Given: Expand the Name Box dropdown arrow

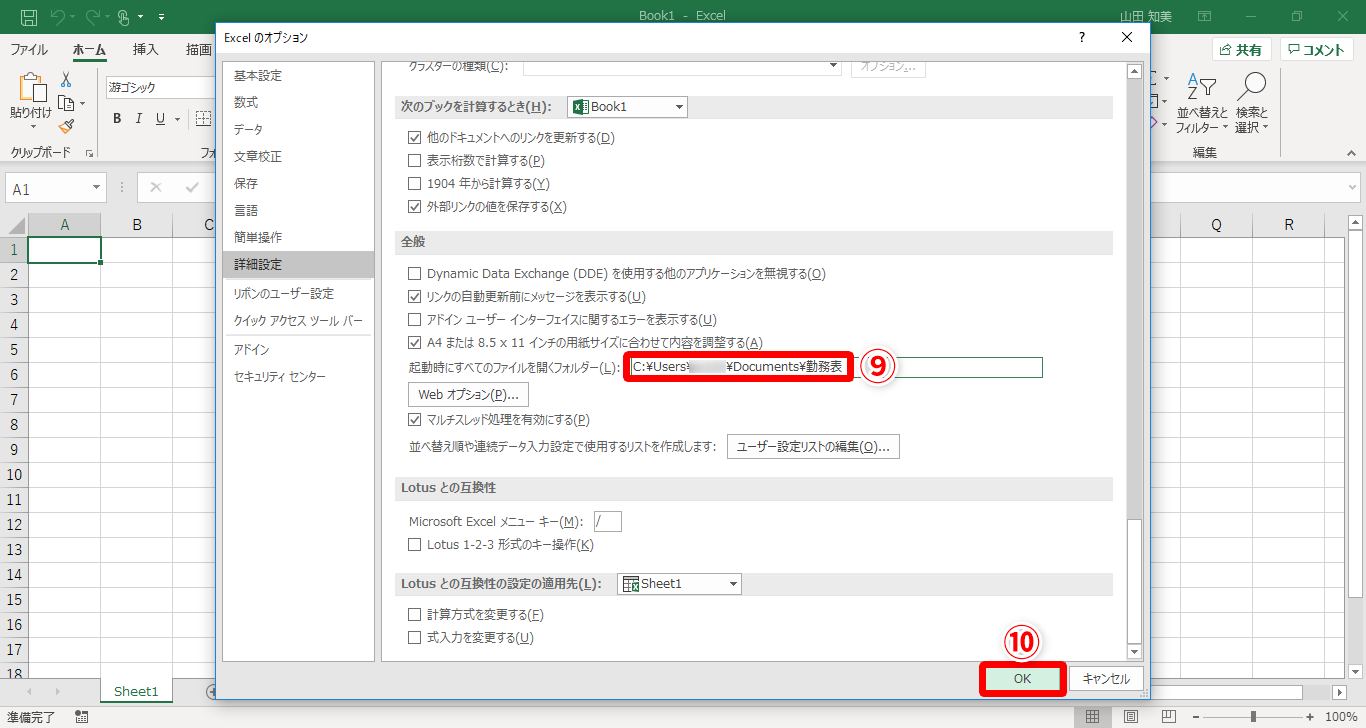Looking at the screenshot, I should 97,187.
